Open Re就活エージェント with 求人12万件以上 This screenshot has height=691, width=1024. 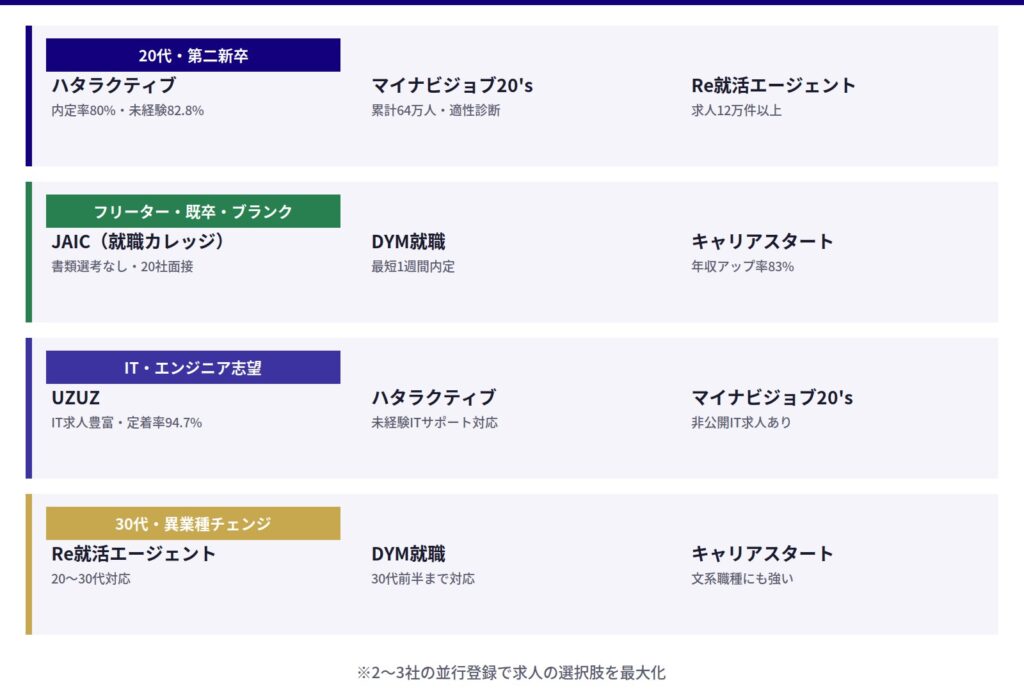(773, 86)
